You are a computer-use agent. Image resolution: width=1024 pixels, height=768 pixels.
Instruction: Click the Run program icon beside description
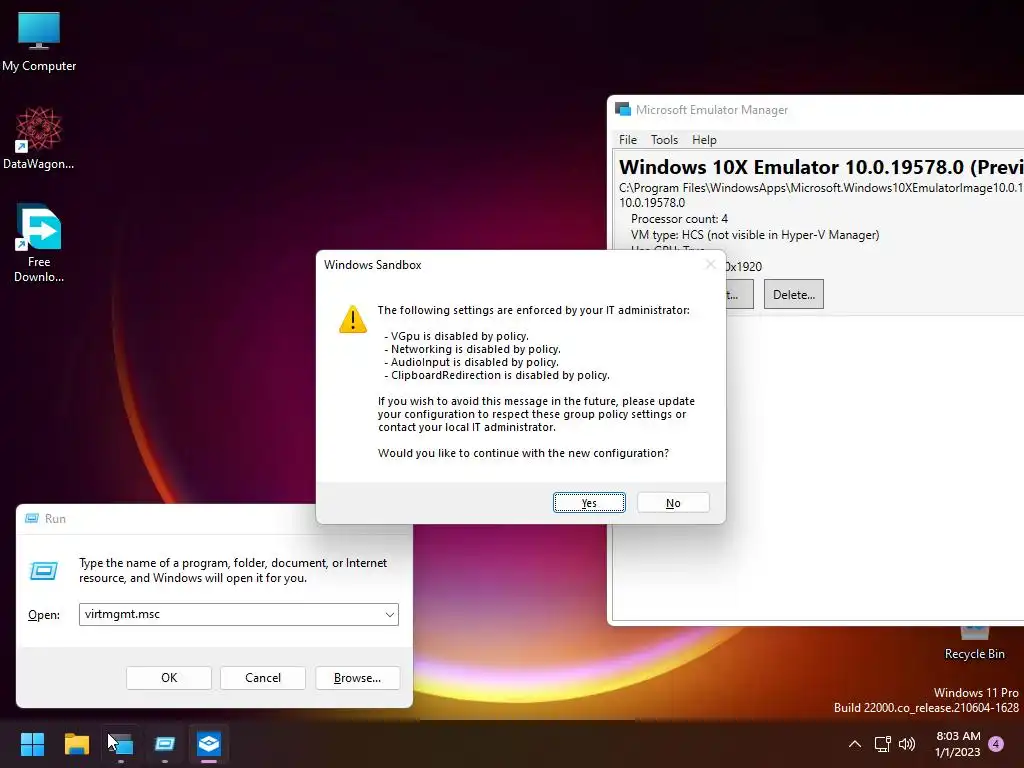[x=44, y=571]
